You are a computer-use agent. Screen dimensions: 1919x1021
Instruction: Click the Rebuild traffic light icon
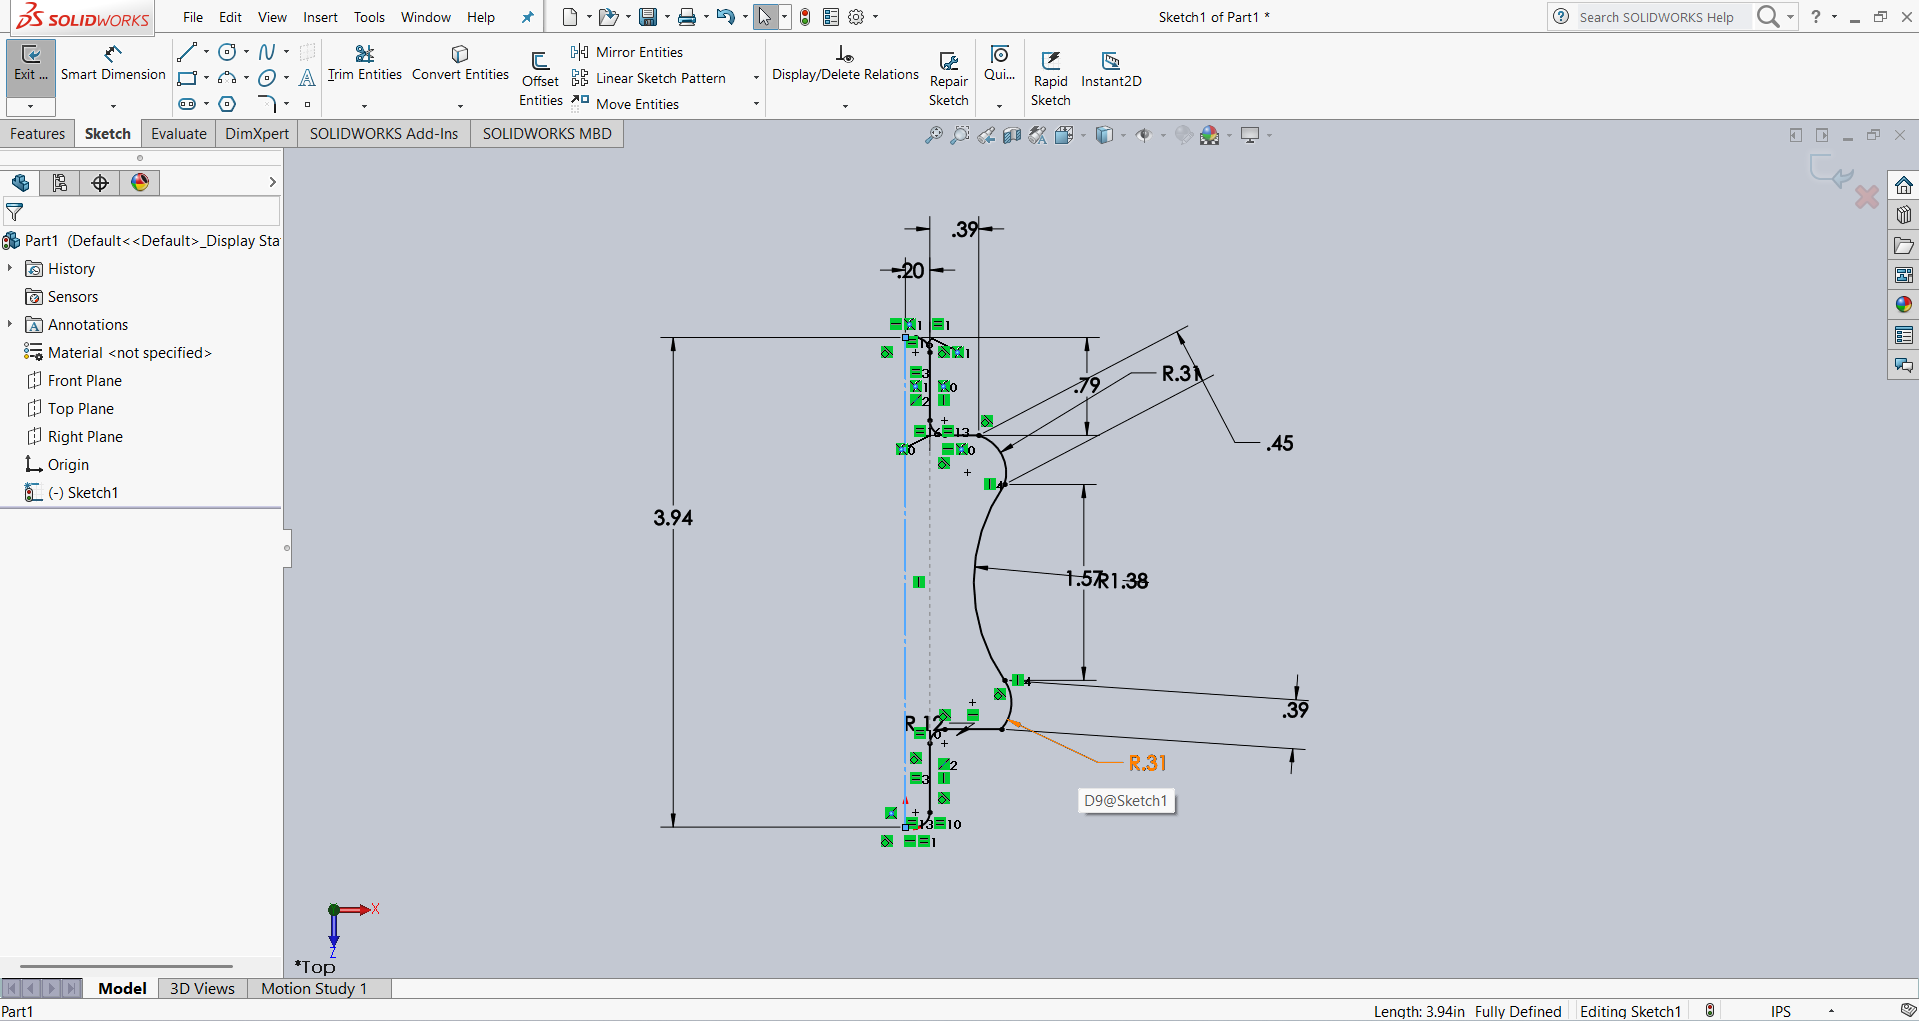coord(805,17)
